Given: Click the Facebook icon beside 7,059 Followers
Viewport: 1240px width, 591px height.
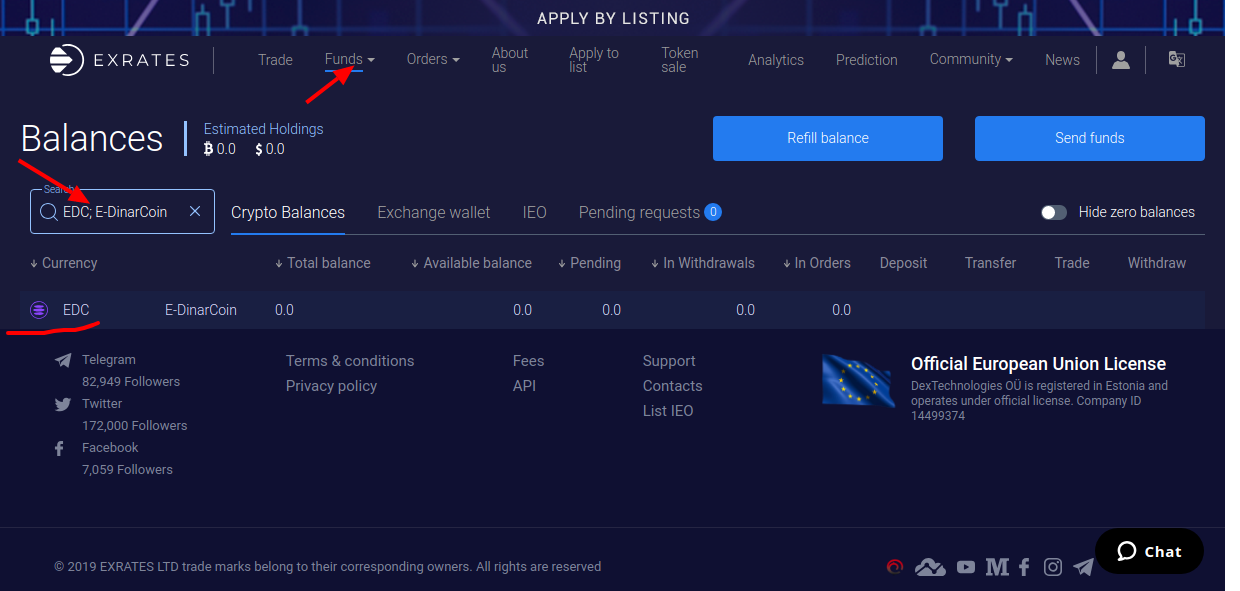Looking at the screenshot, I should pos(60,448).
